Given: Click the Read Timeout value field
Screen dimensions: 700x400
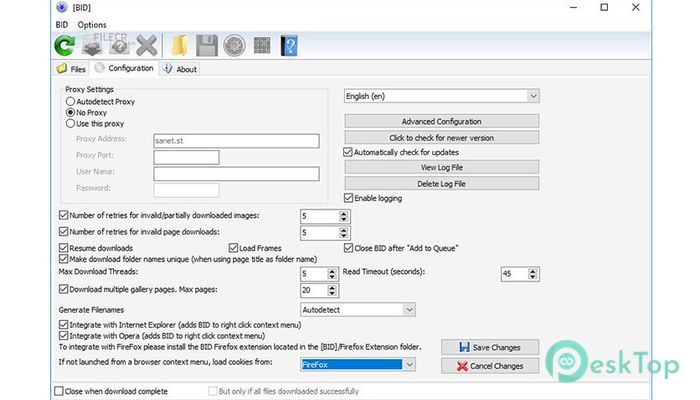Looking at the screenshot, I should click(514, 274).
